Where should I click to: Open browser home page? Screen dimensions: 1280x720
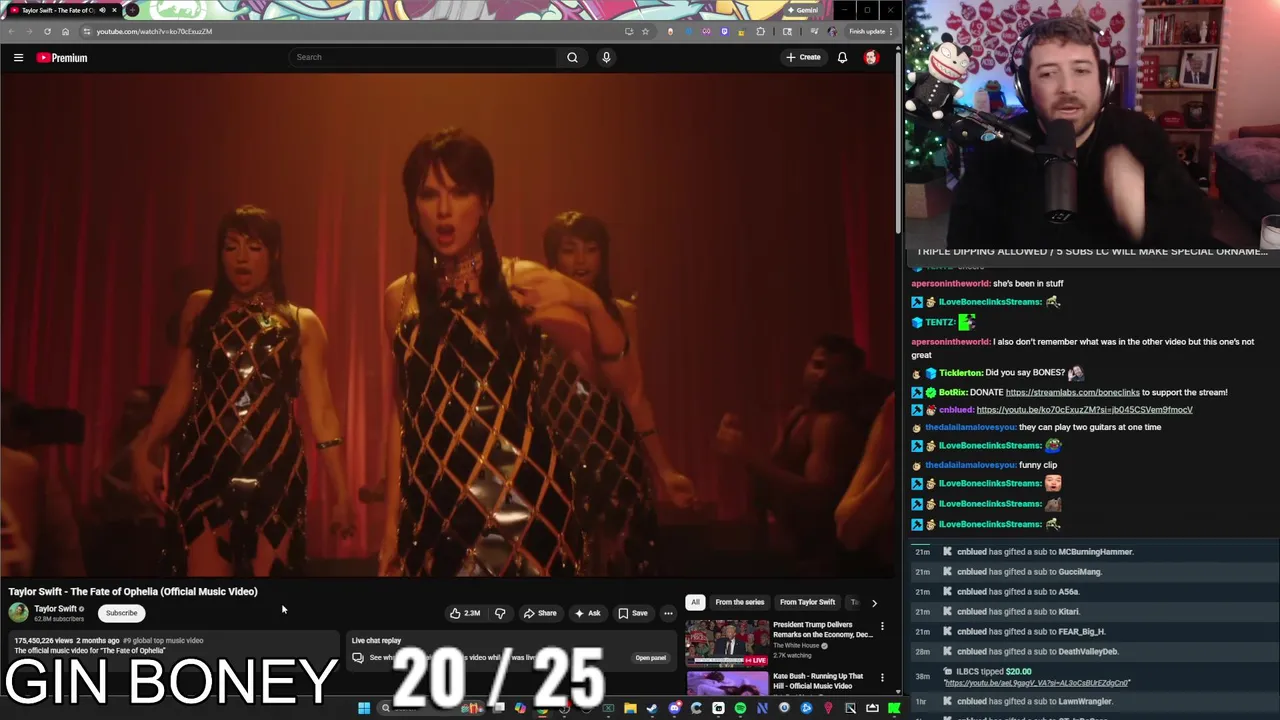pyautogui.click(x=65, y=31)
